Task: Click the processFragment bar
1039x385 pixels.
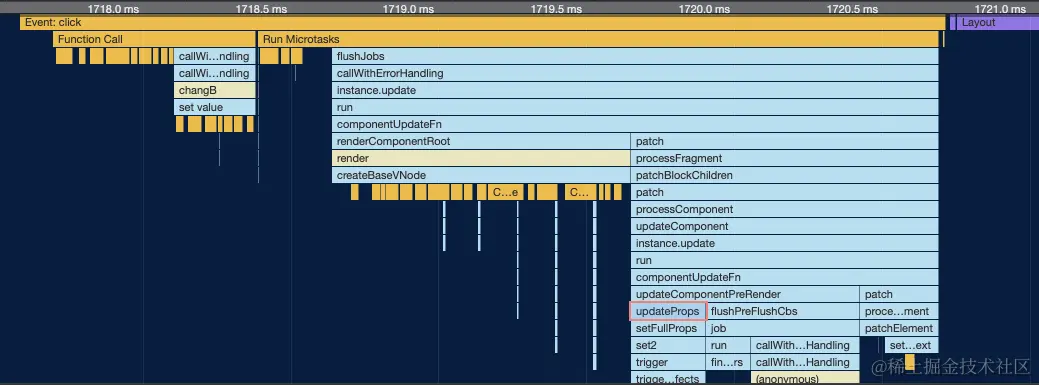Action: [785, 159]
